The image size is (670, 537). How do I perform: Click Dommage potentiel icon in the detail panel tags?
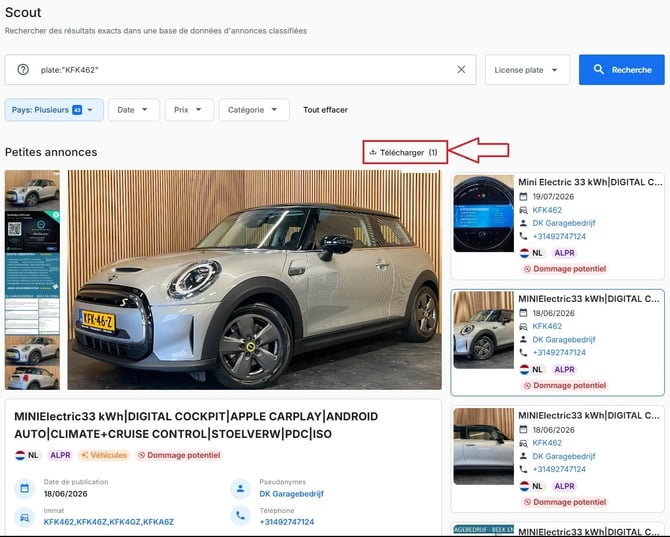(x=142, y=455)
